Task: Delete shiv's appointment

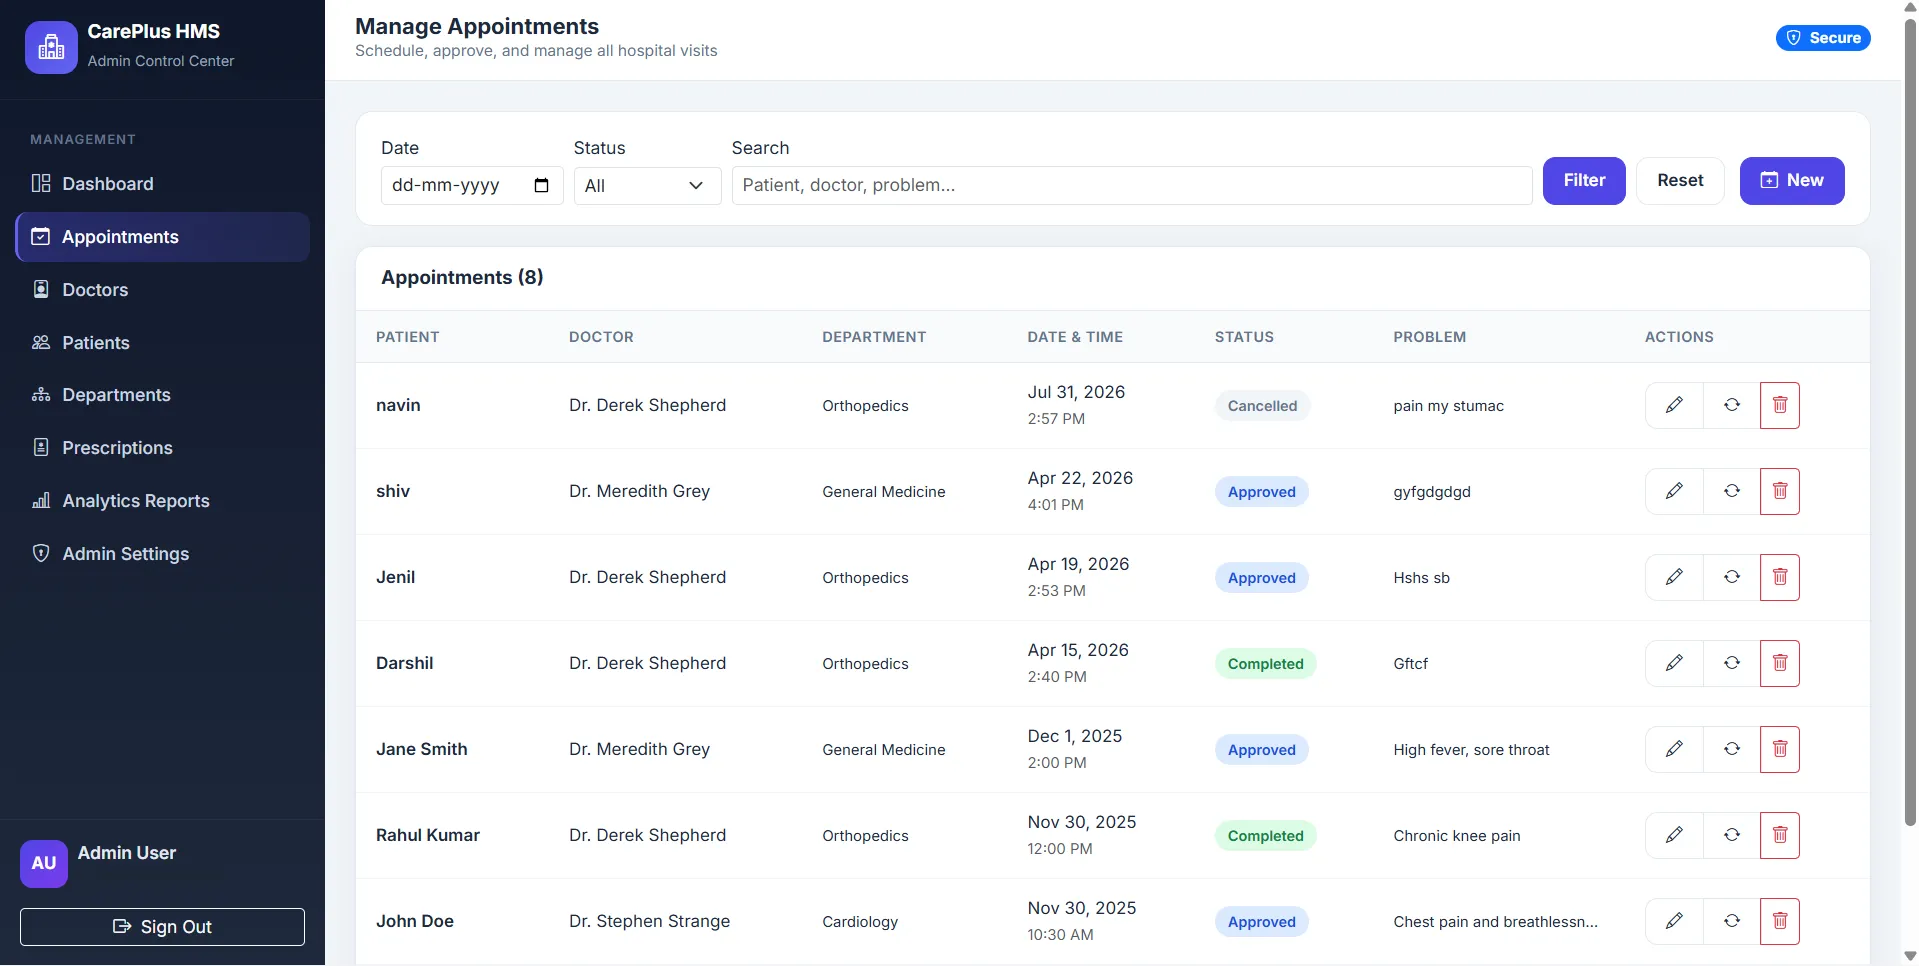Action: coord(1780,491)
